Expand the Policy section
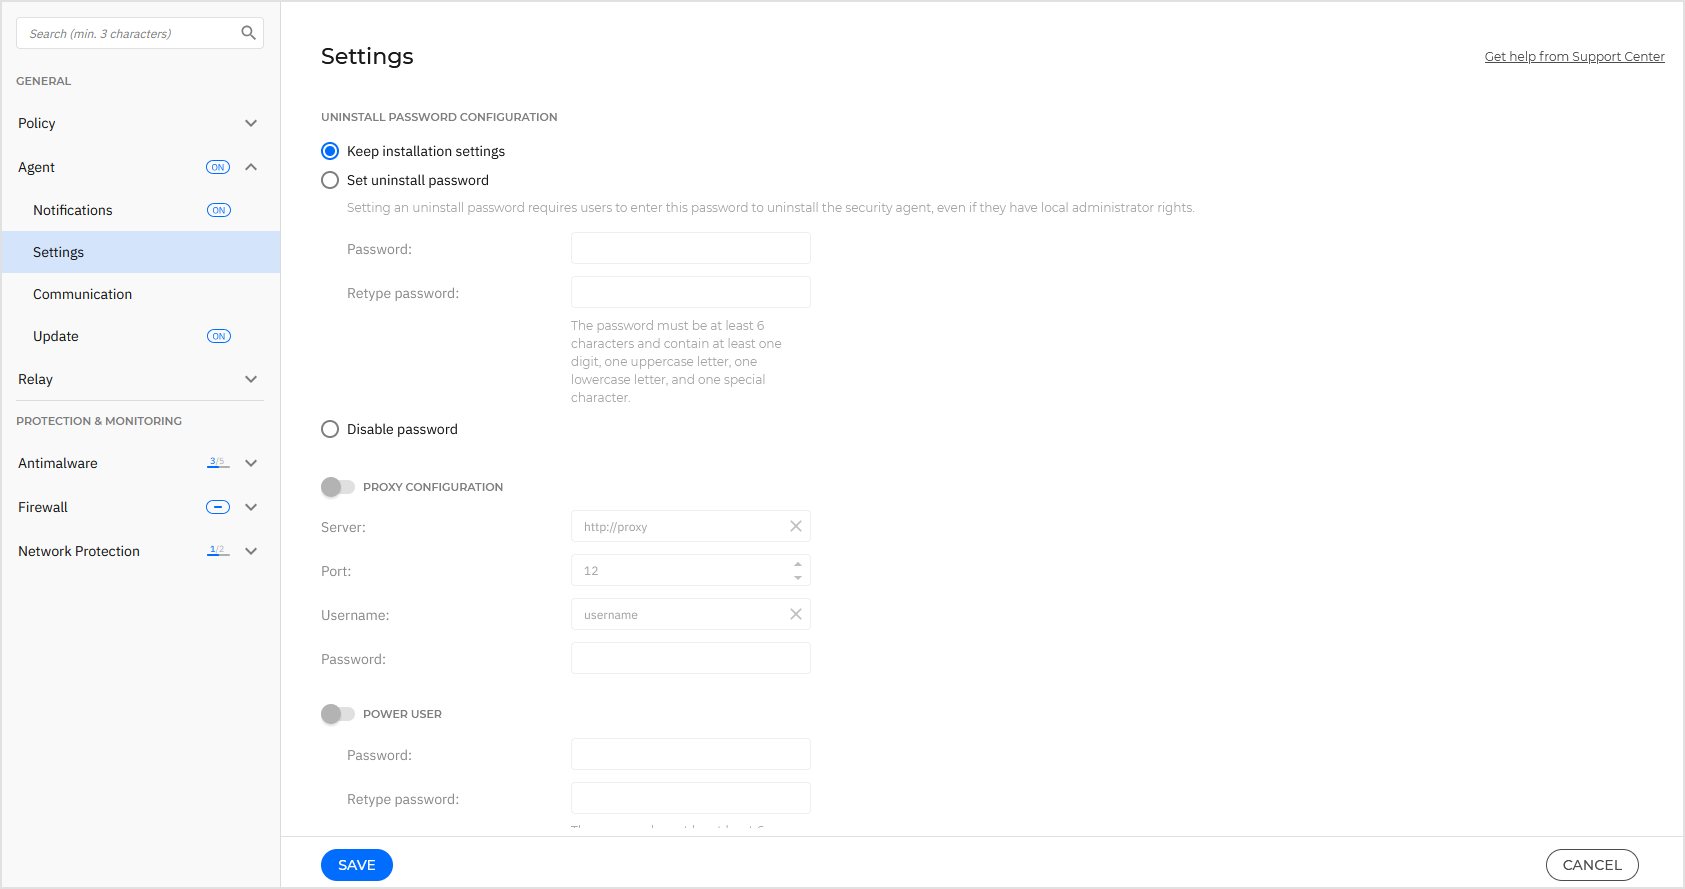 point(251,123)
